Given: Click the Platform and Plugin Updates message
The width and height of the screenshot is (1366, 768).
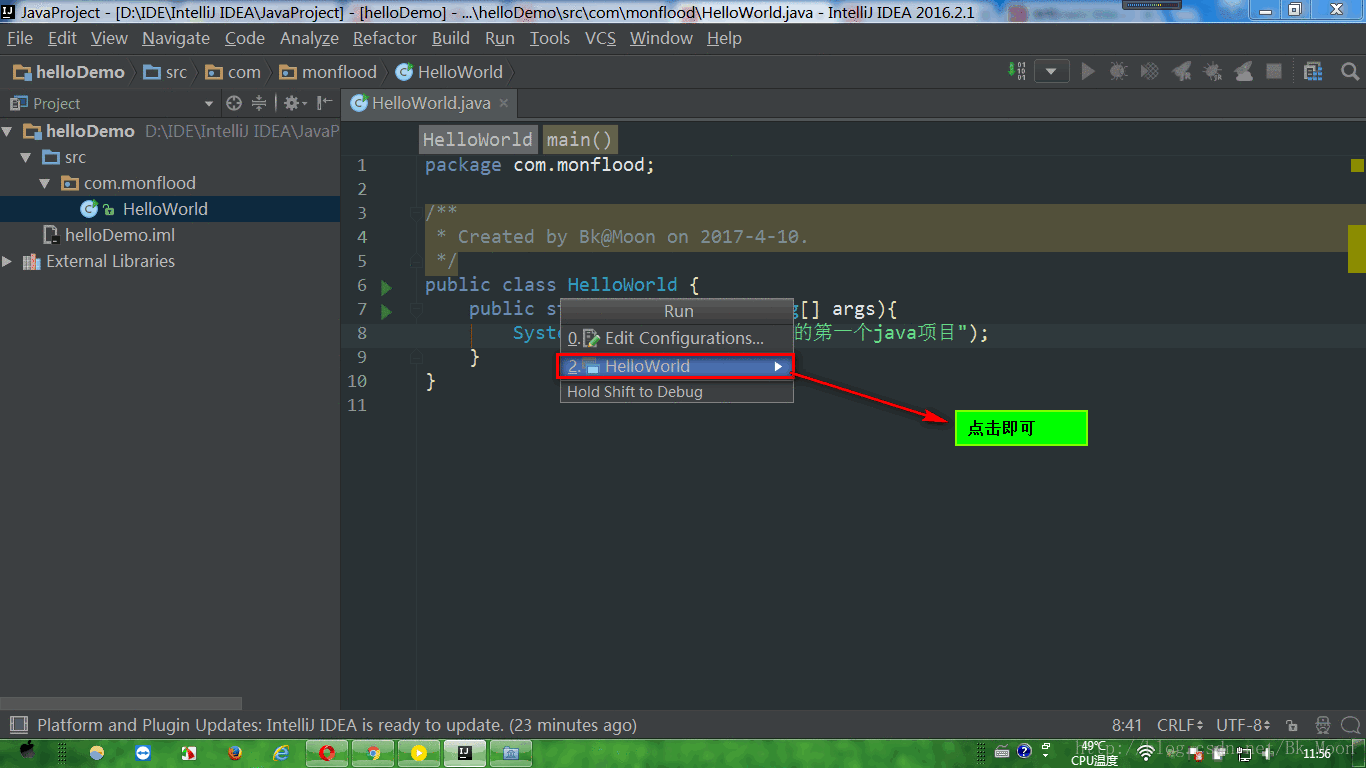Looking at the screenshot, I should [337, 725].
